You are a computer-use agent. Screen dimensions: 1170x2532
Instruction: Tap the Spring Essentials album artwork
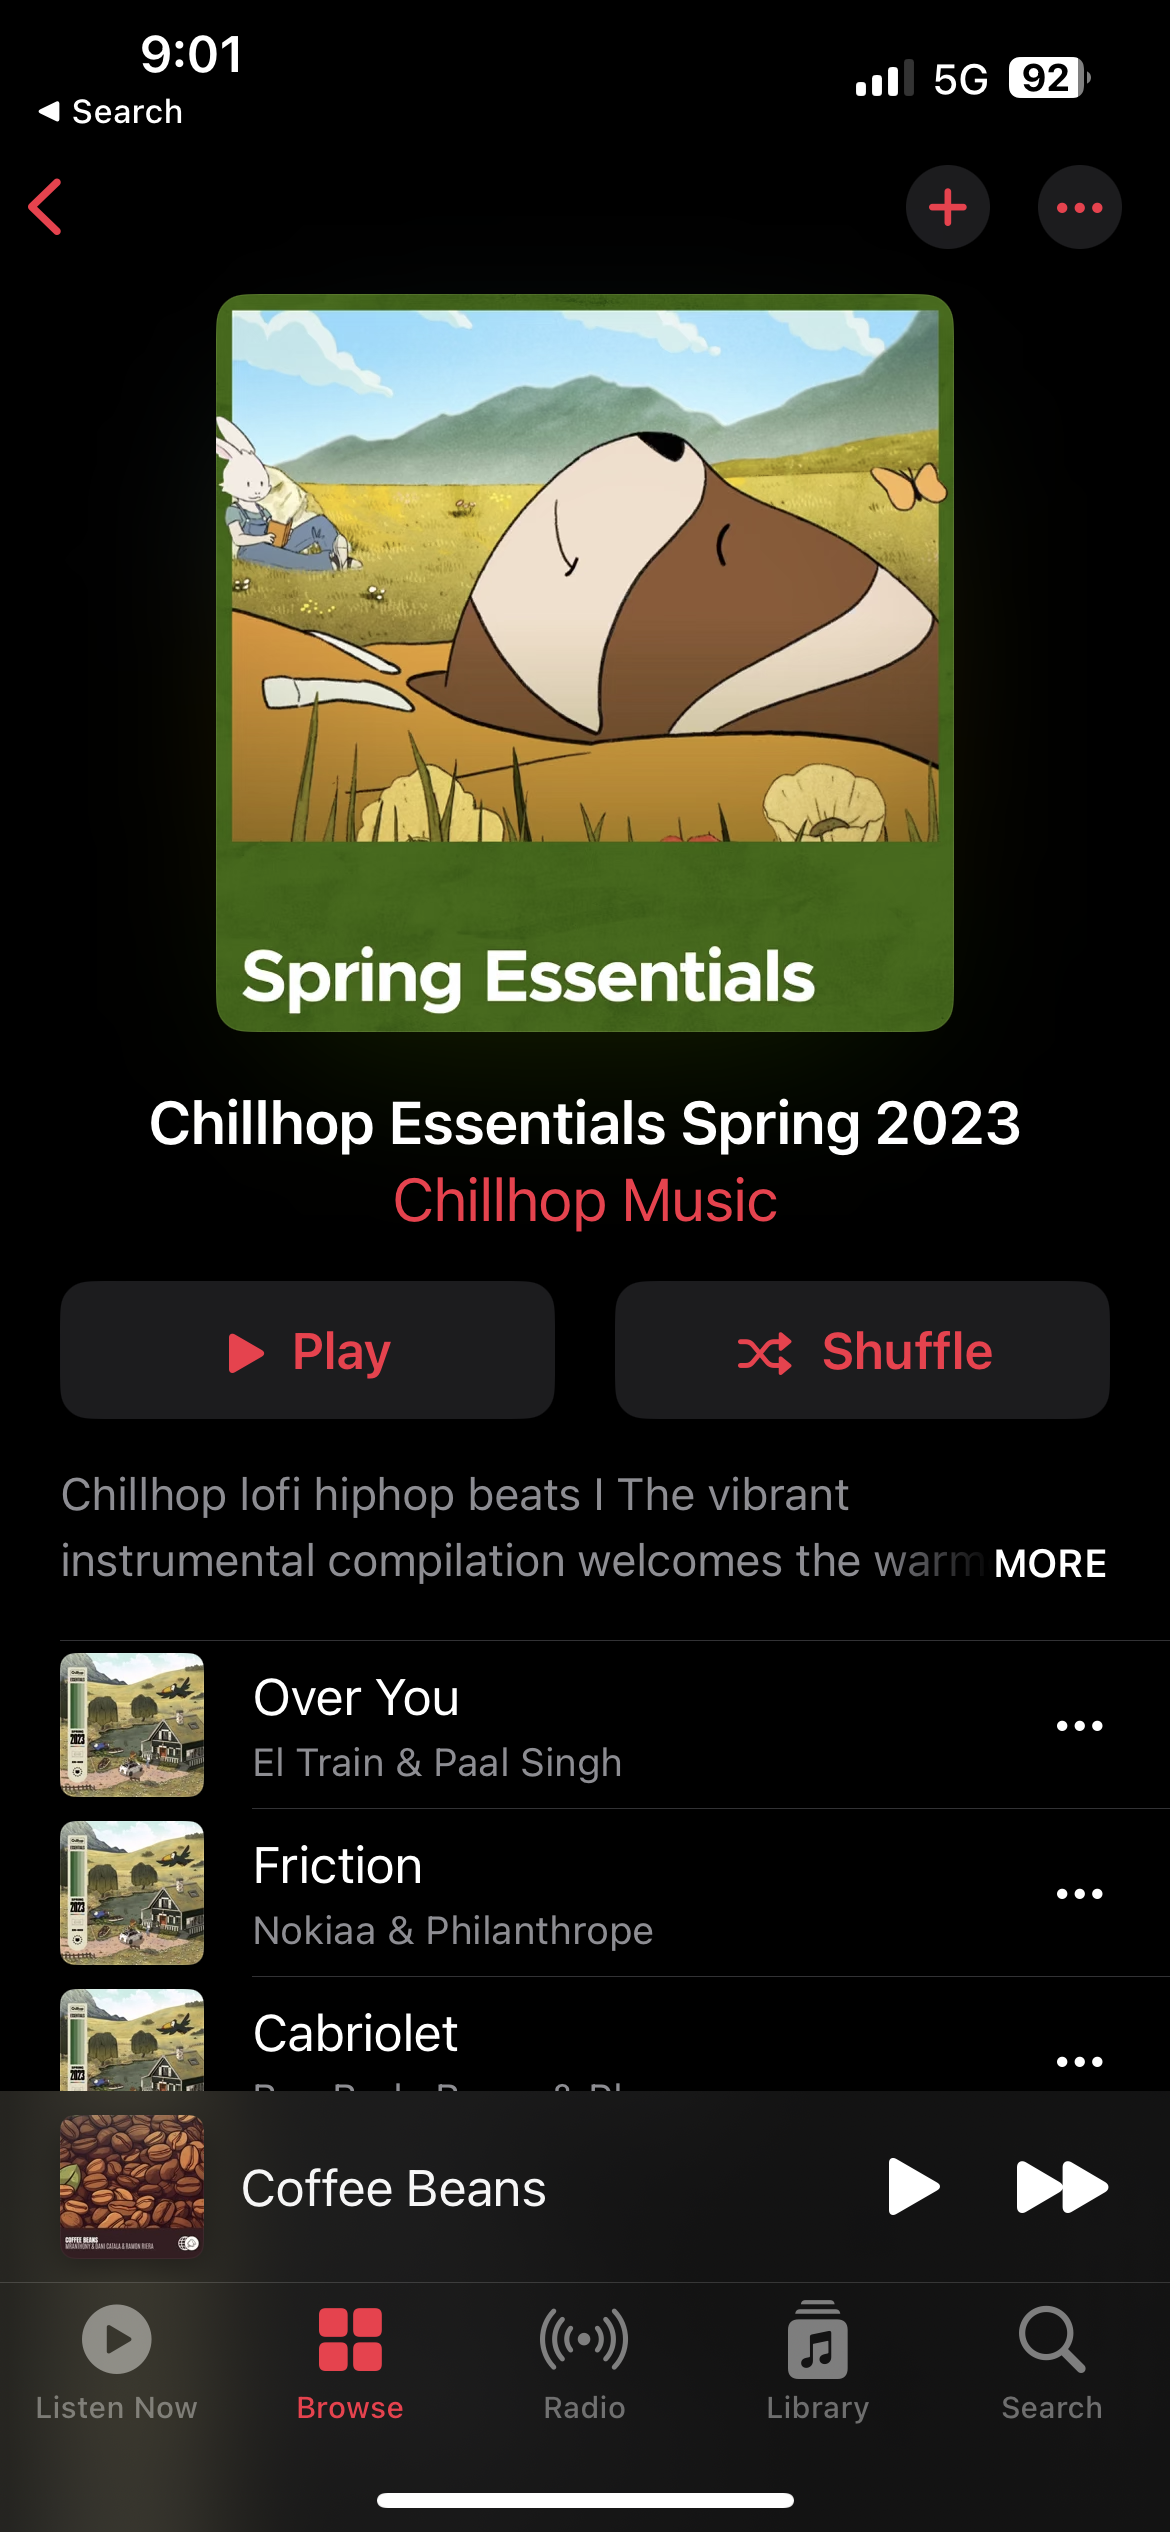pyautogui.click(x=585, y=663)
